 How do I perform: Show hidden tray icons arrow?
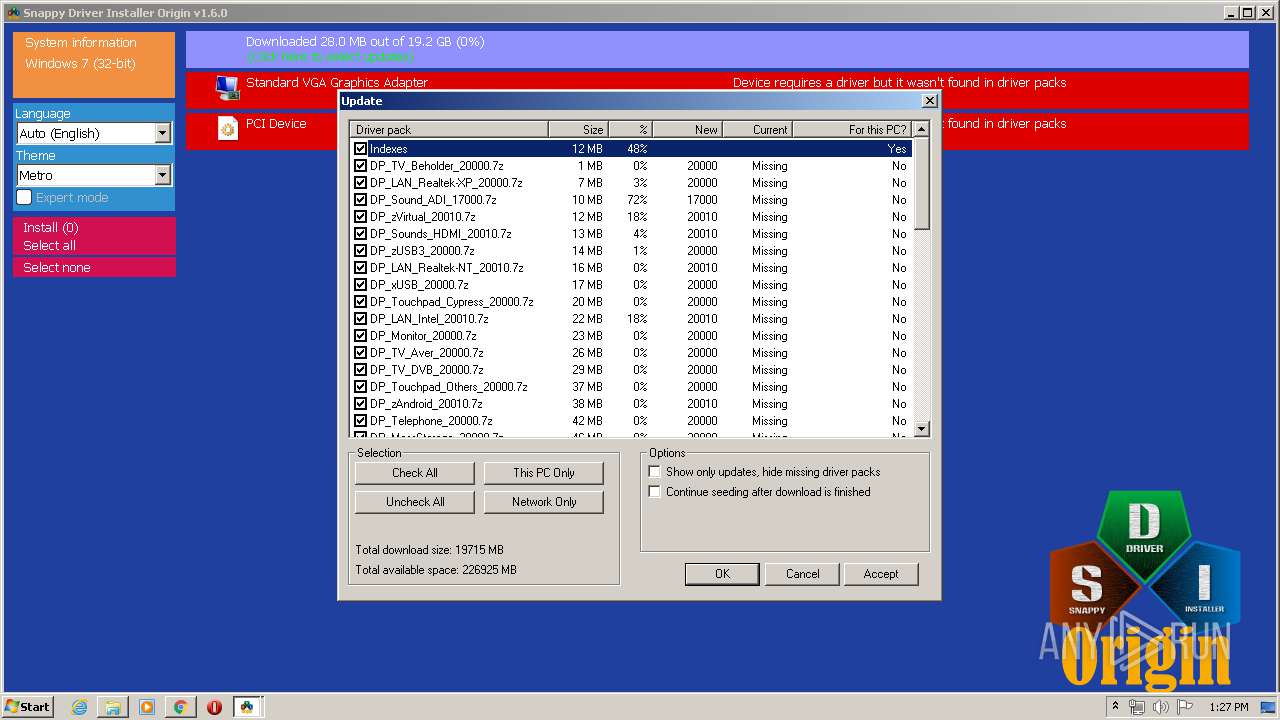click(1115, 706)
